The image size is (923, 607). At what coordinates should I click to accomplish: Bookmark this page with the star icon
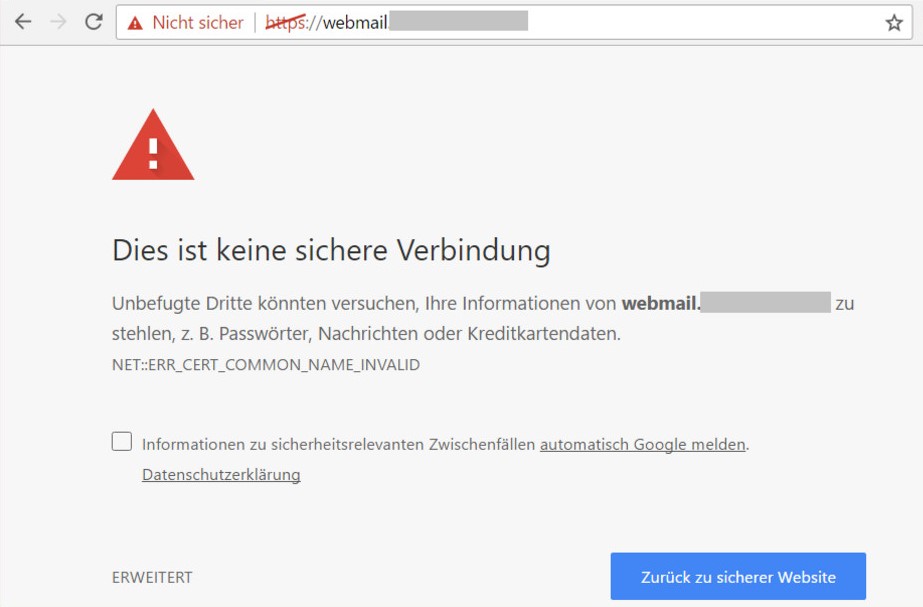pyautogui.click(x=893, y=23)
